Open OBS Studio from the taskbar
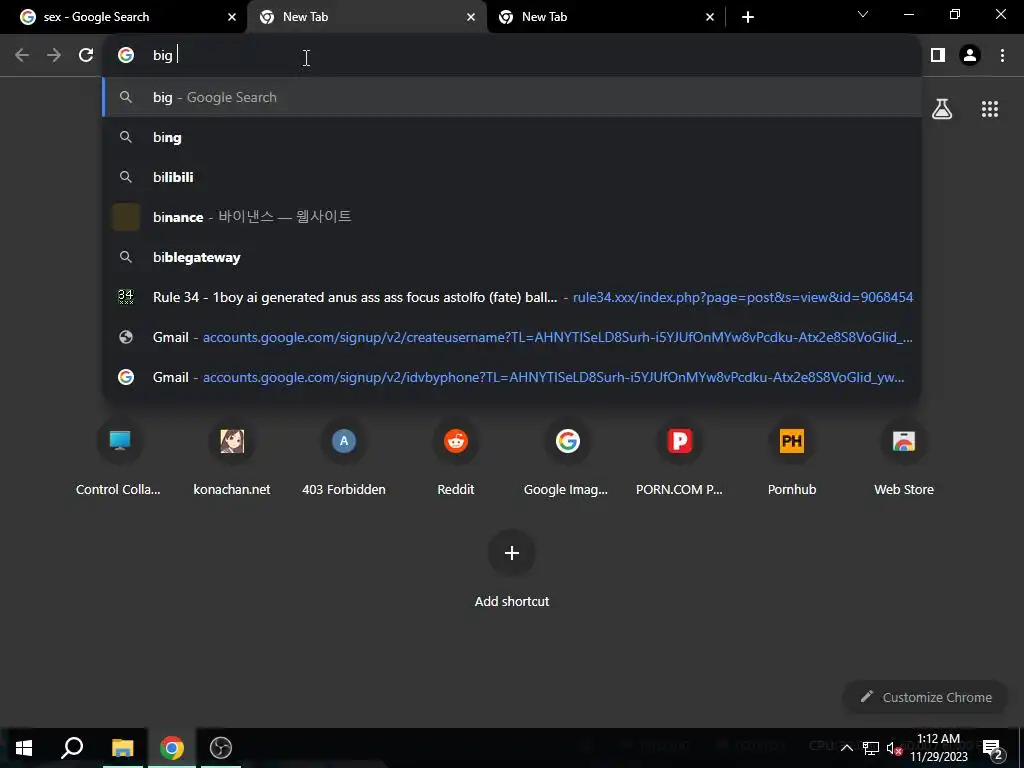The image size is (1024, 768). pyautogui.click(x=221, y=748)
